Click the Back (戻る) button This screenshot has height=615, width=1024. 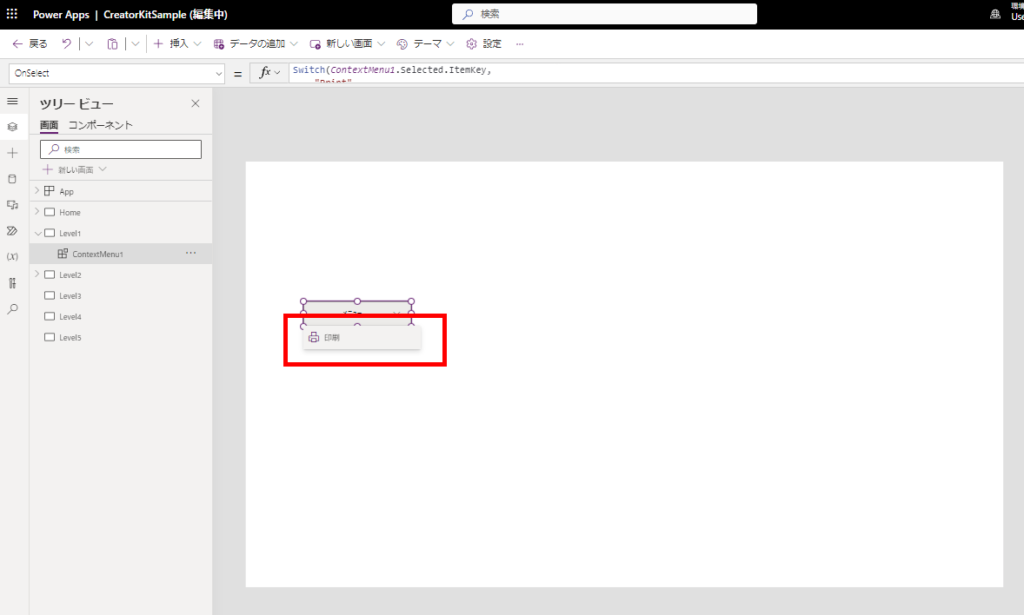tap(30, 44)
